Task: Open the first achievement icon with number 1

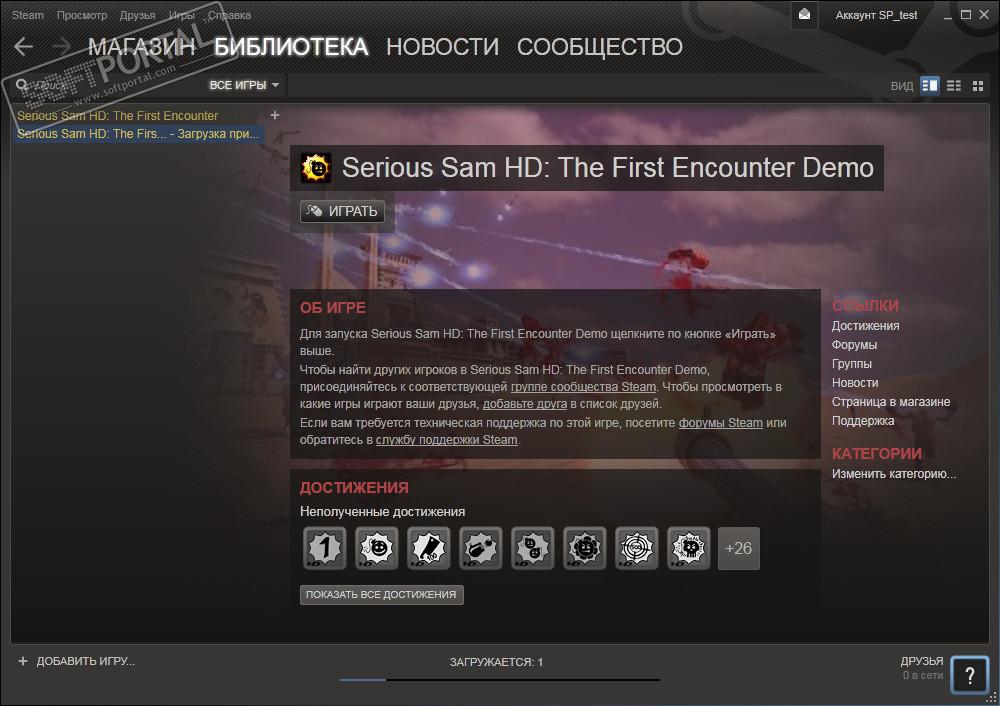Action: click(325, 548)
